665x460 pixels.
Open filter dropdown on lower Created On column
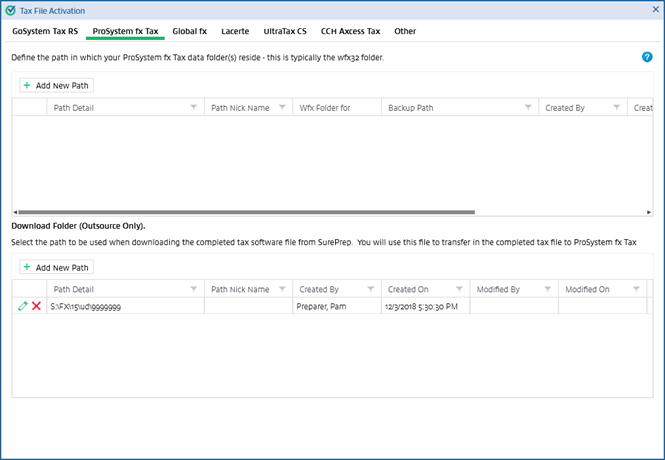(x=458, y=290)
